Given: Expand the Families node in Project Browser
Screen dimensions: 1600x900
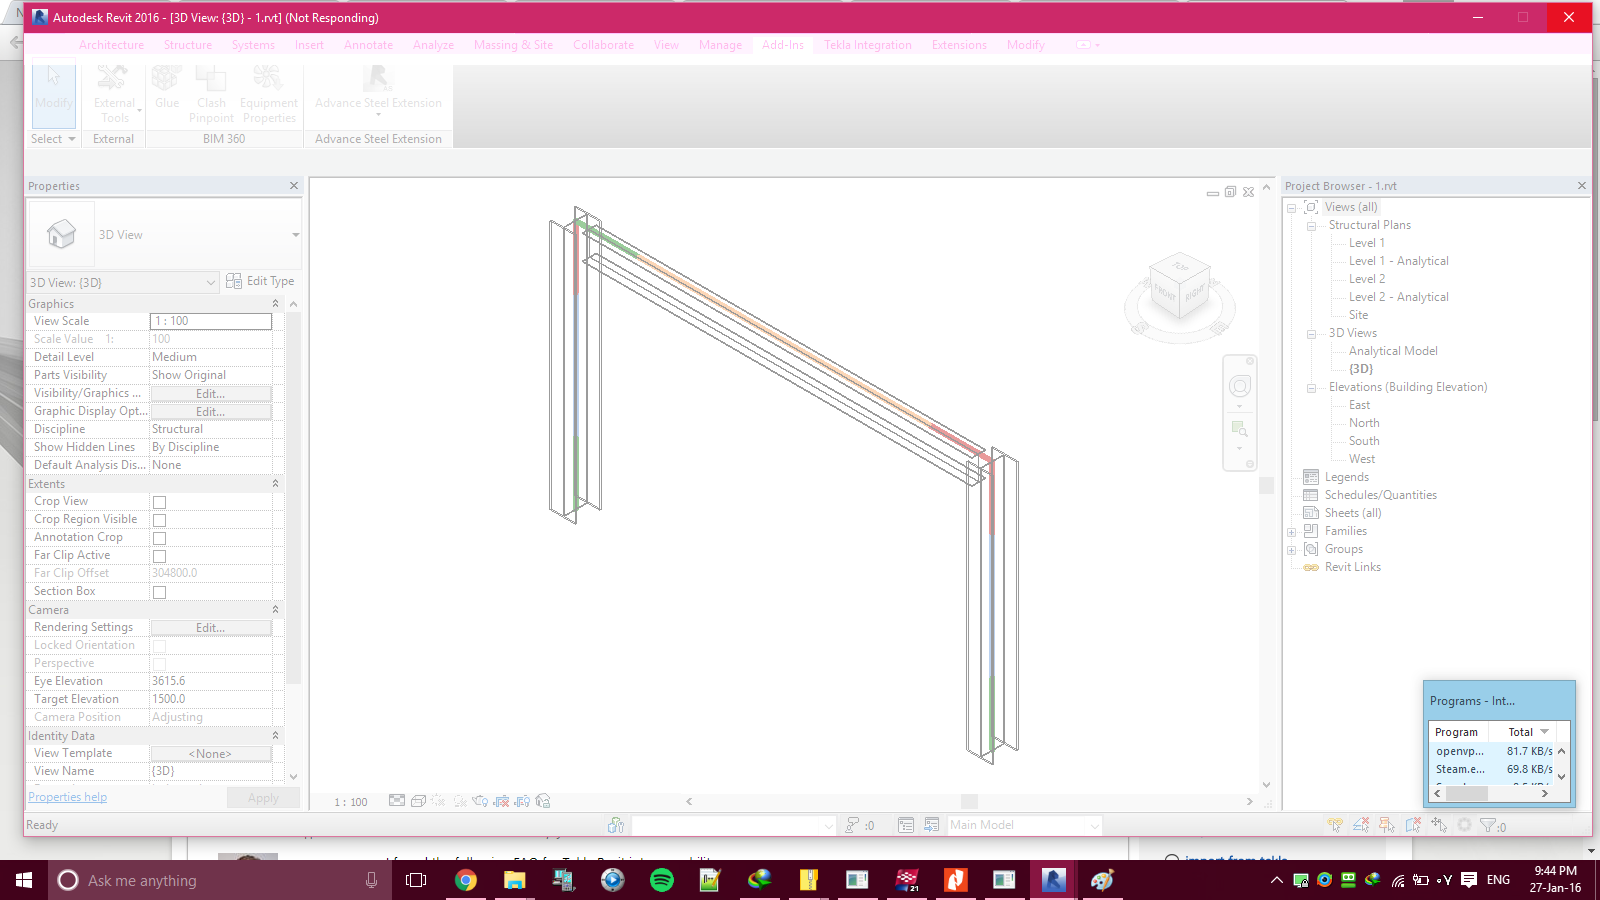Looking at the screenshot, I should [x=1291, y=531].
